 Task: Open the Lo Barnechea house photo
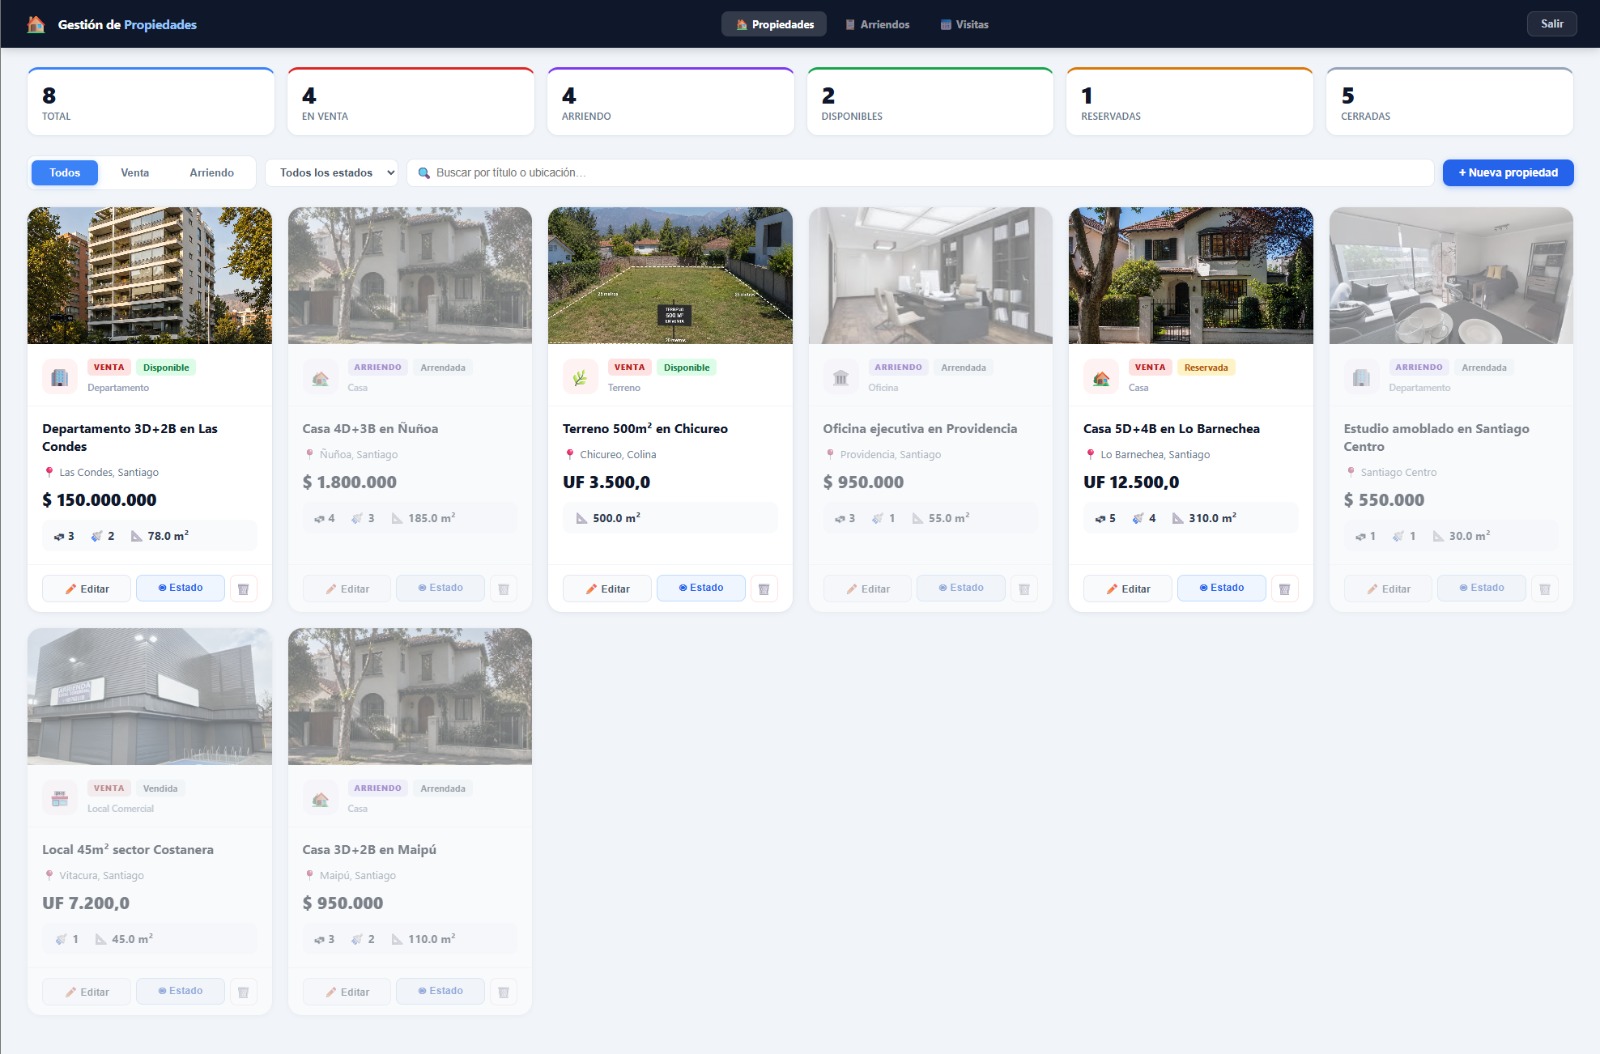1191,275
